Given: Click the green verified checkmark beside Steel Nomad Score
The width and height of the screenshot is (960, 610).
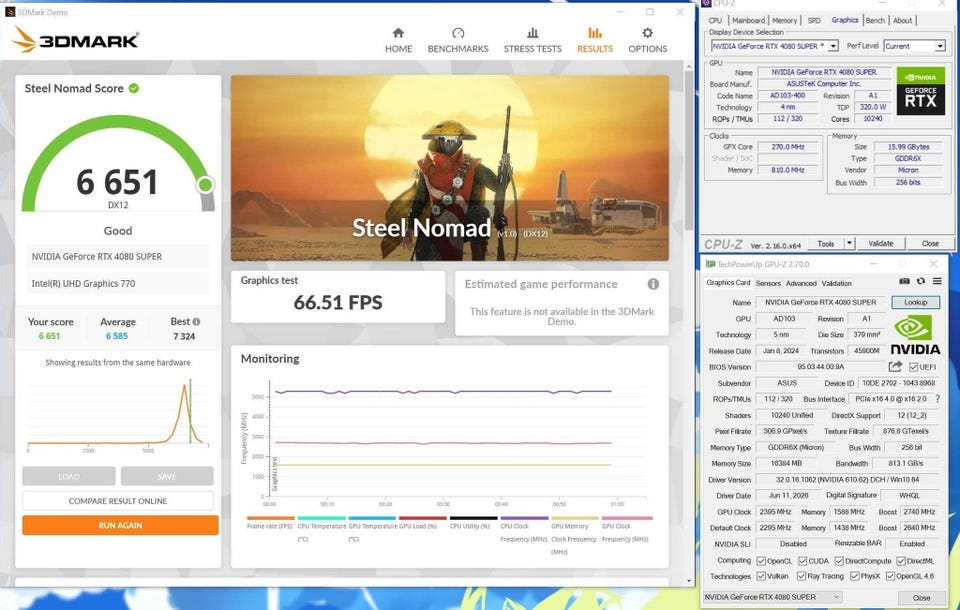Looking at the screenshot, I should 134,88.
